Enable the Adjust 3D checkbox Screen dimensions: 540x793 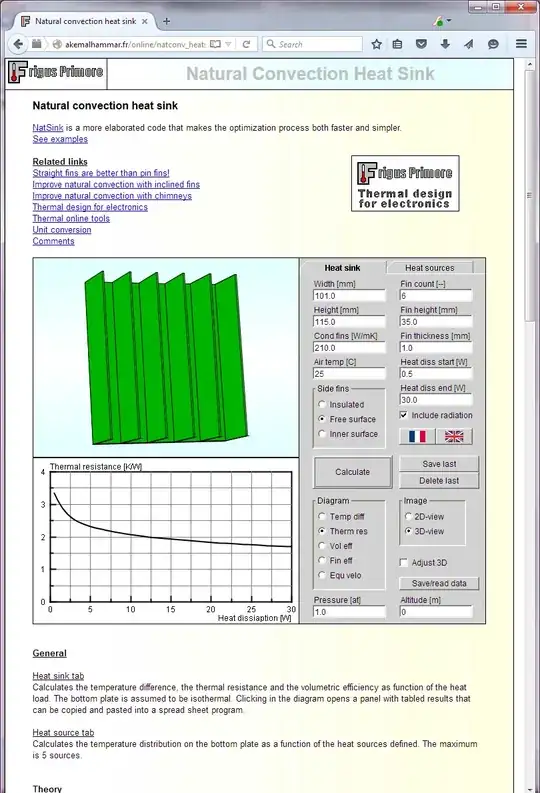[403, 562]
